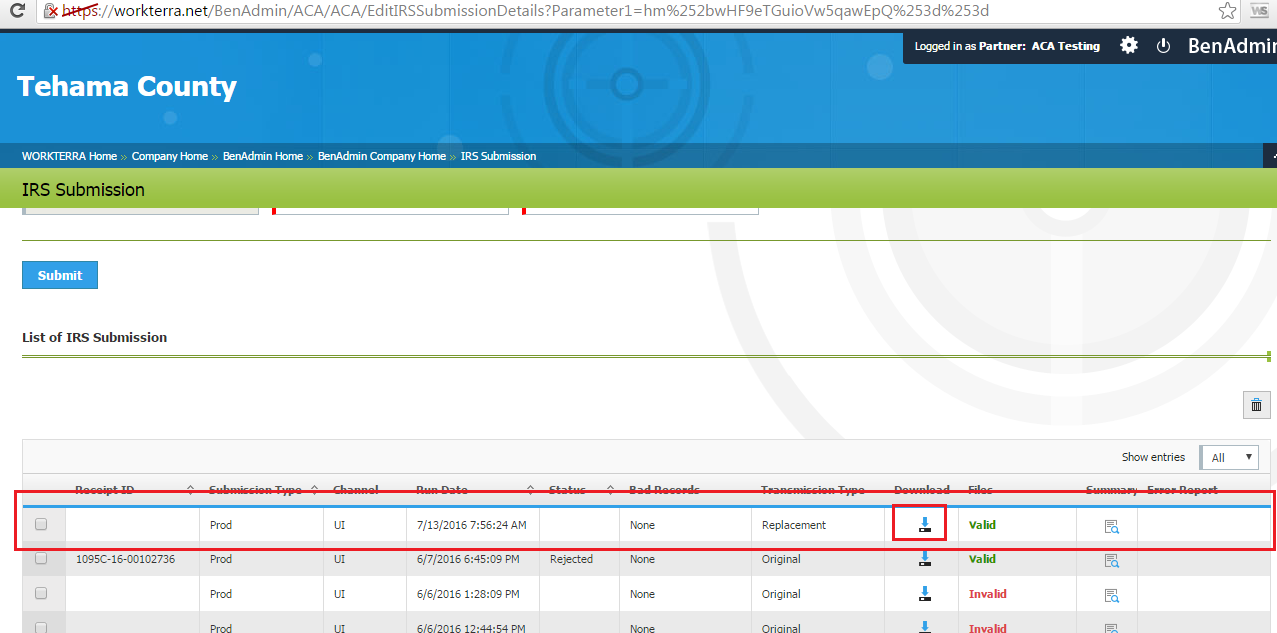The width and height of the screenshot is (1277, 633).
Task: Tick checkbox for 6/6/2016 1:28:09 PM row
Action: [41, 593]
